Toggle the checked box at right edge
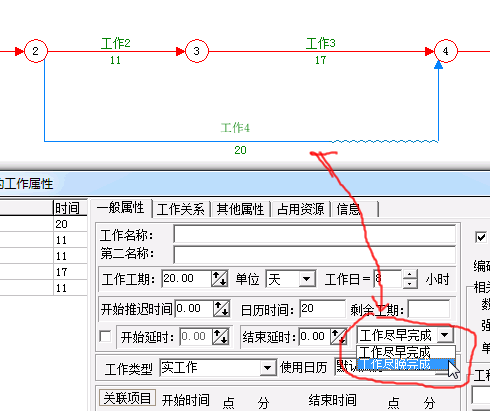The height and width of the screenshot is (411, 490). 481,237
